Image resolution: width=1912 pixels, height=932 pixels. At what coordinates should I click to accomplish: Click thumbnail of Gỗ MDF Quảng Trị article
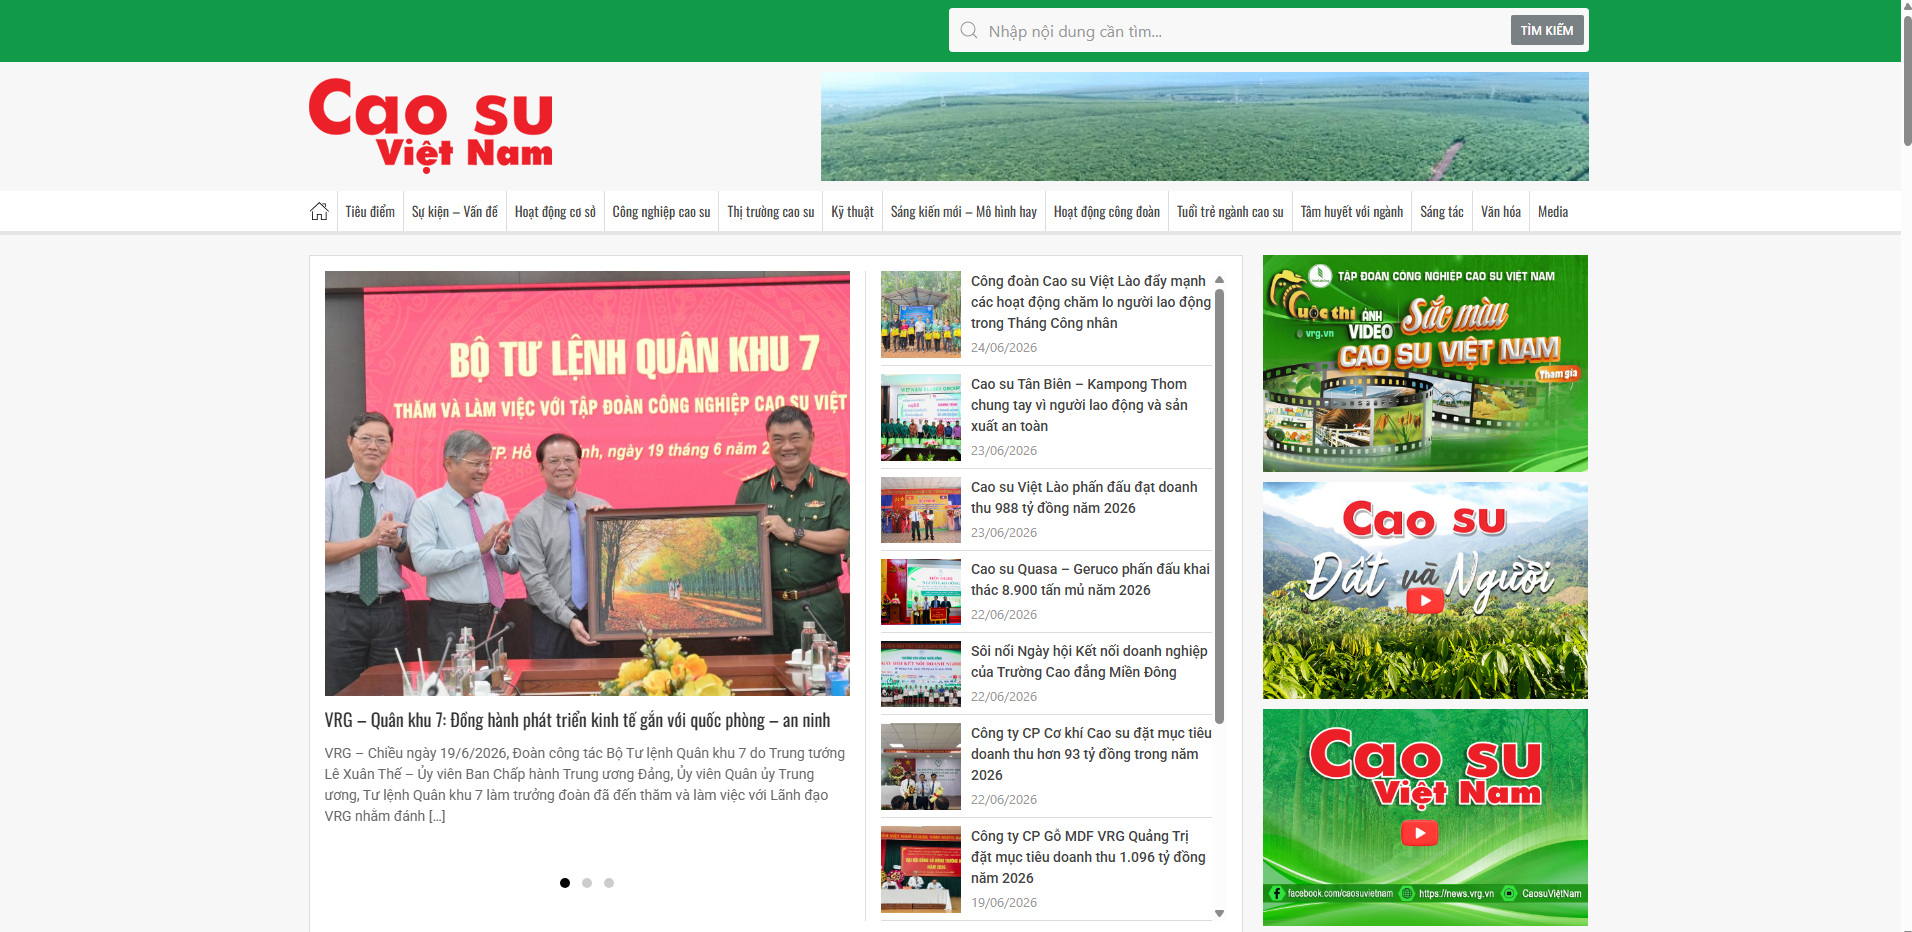pyautogui.click(x=921, y=869)
